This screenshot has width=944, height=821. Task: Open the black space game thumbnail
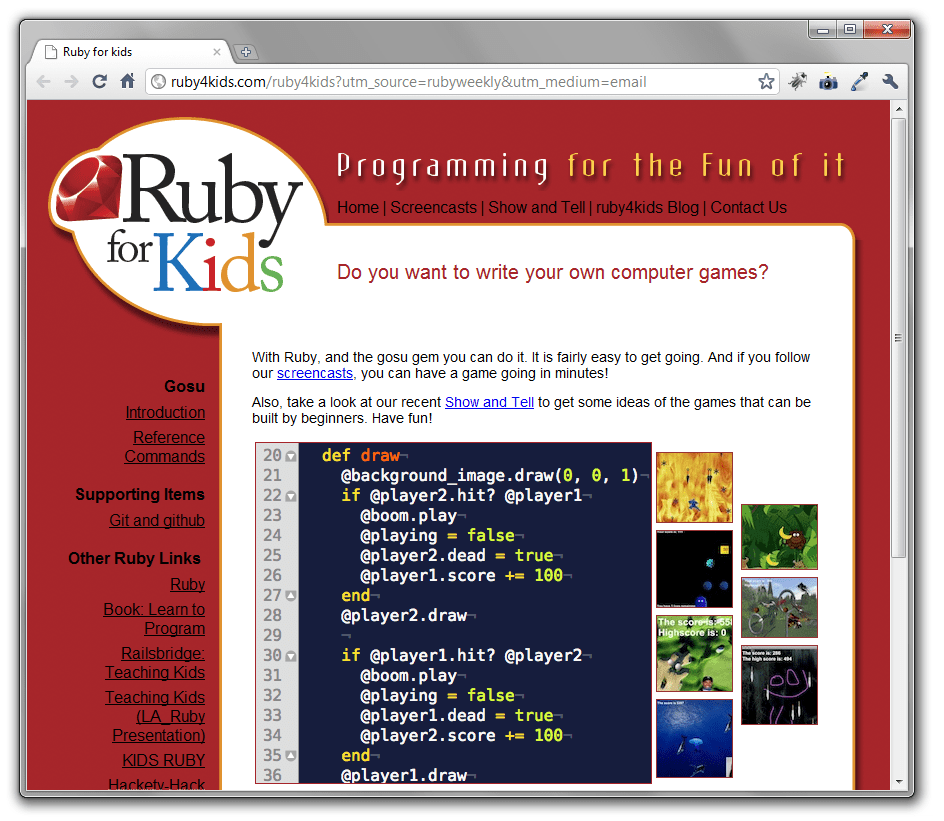click(x=694, y=569)
